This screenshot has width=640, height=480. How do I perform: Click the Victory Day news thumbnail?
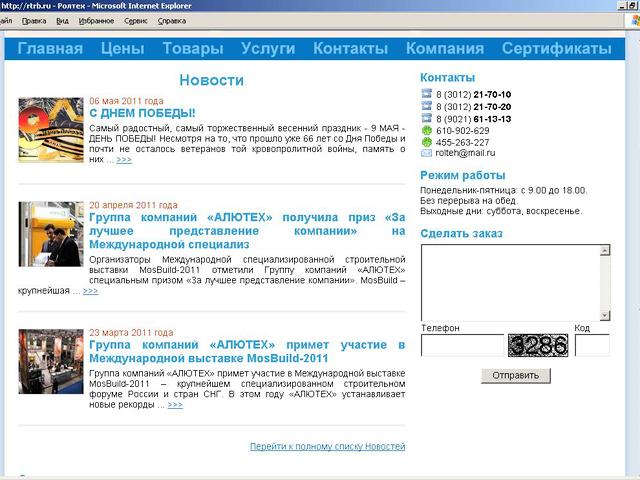coord(51,130)
